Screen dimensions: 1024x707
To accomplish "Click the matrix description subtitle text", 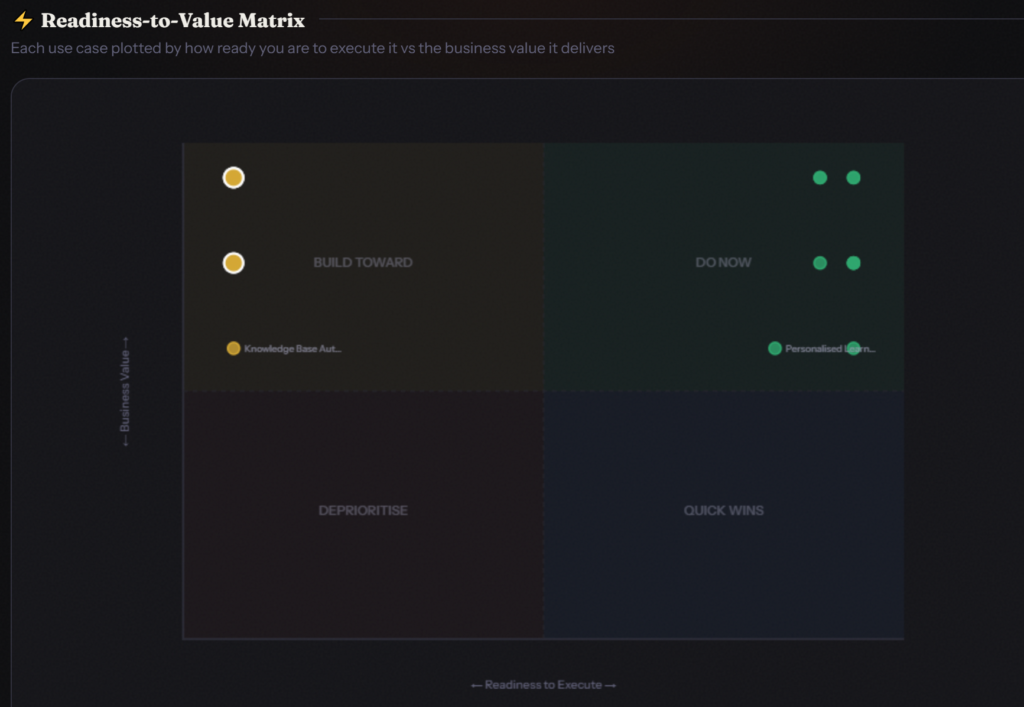I will (x=312, y=48).
